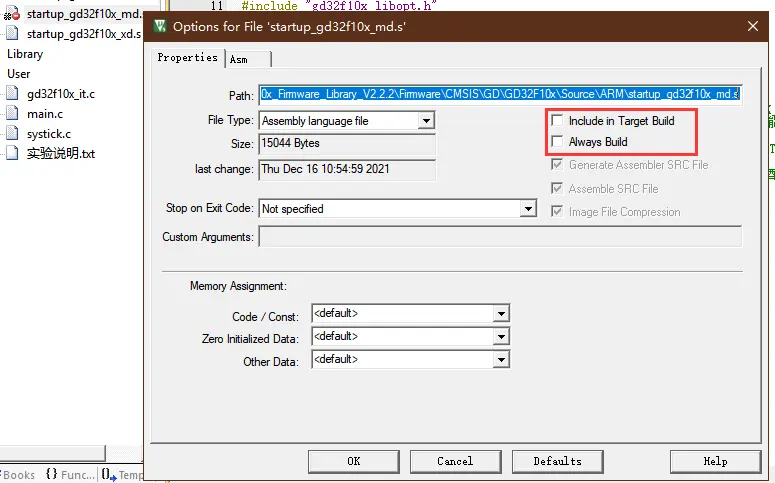The height and width of the screenshot is (483, 775).
Task: Select 实验说明.txt in the project tree
Action: click(x=61, y=154)
